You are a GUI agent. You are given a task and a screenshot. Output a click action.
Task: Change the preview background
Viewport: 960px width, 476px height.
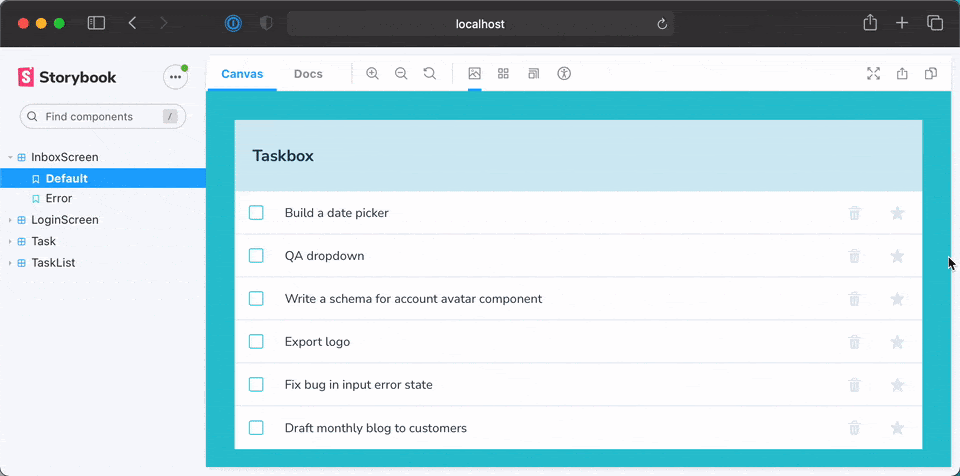point(475,74)
